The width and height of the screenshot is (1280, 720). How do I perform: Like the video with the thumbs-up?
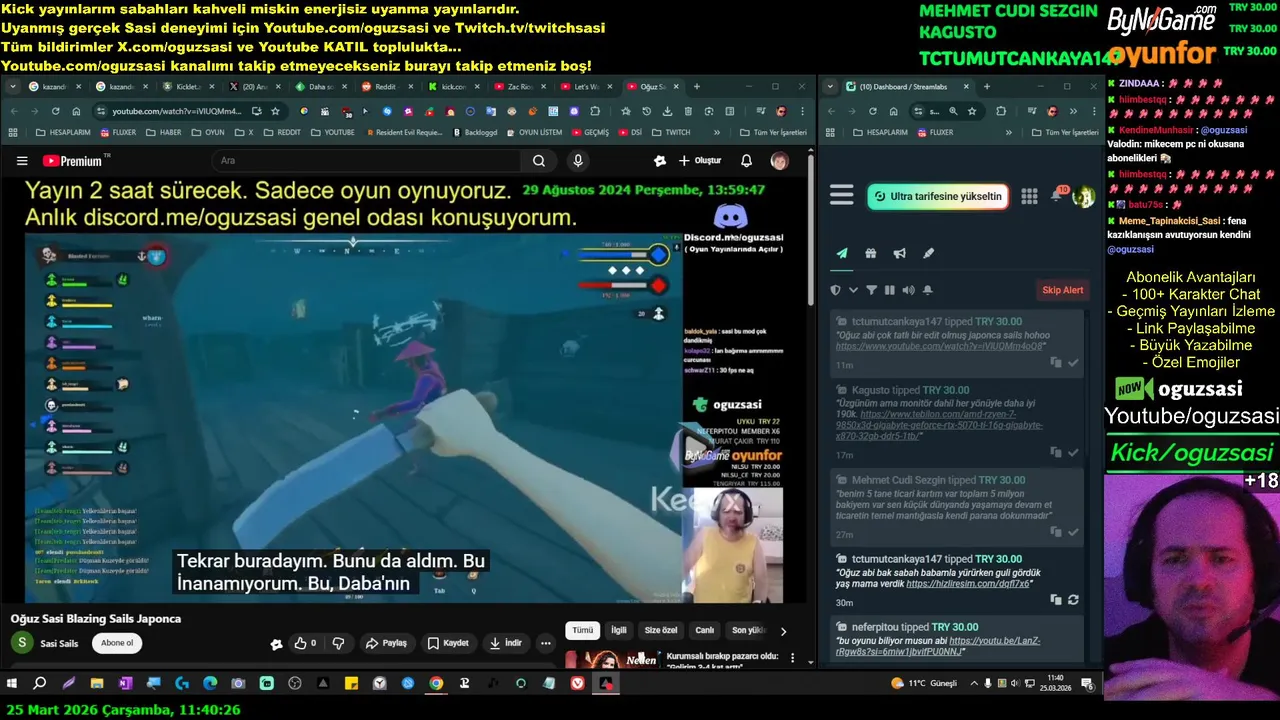coord(305,643)
